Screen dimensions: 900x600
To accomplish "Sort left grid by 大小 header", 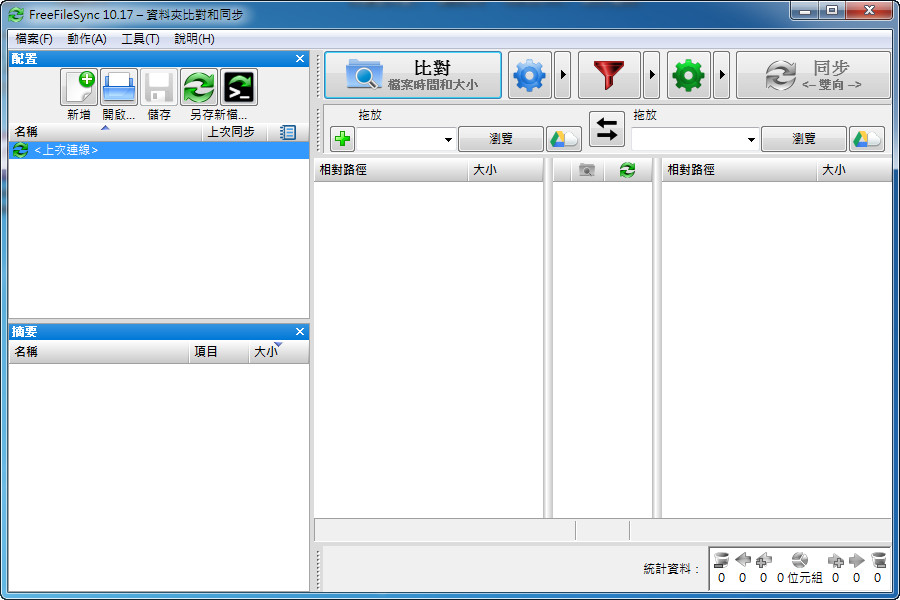I will (x=505, y=170).
